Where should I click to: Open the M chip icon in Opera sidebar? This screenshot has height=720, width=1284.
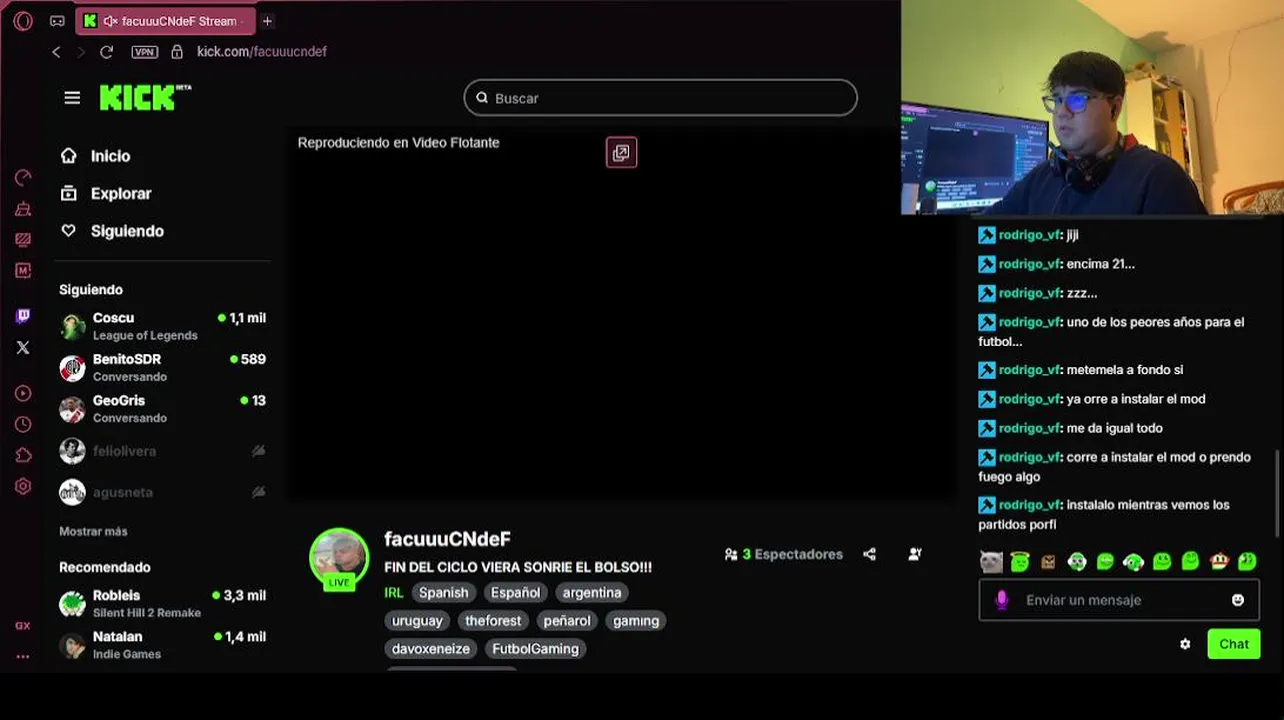point(23,271)
